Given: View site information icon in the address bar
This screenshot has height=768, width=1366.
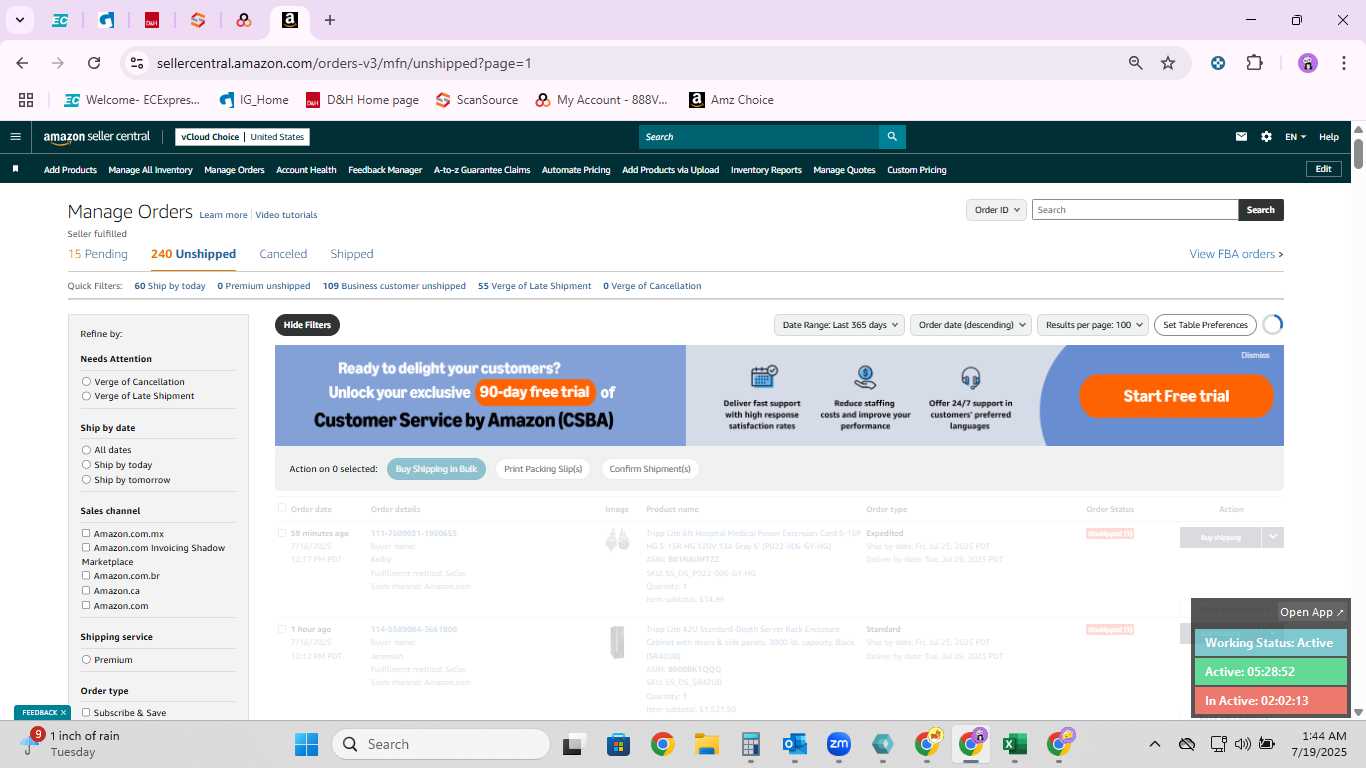Looking at the screenshot, I should pyautogui.click(x=138, y=63).
